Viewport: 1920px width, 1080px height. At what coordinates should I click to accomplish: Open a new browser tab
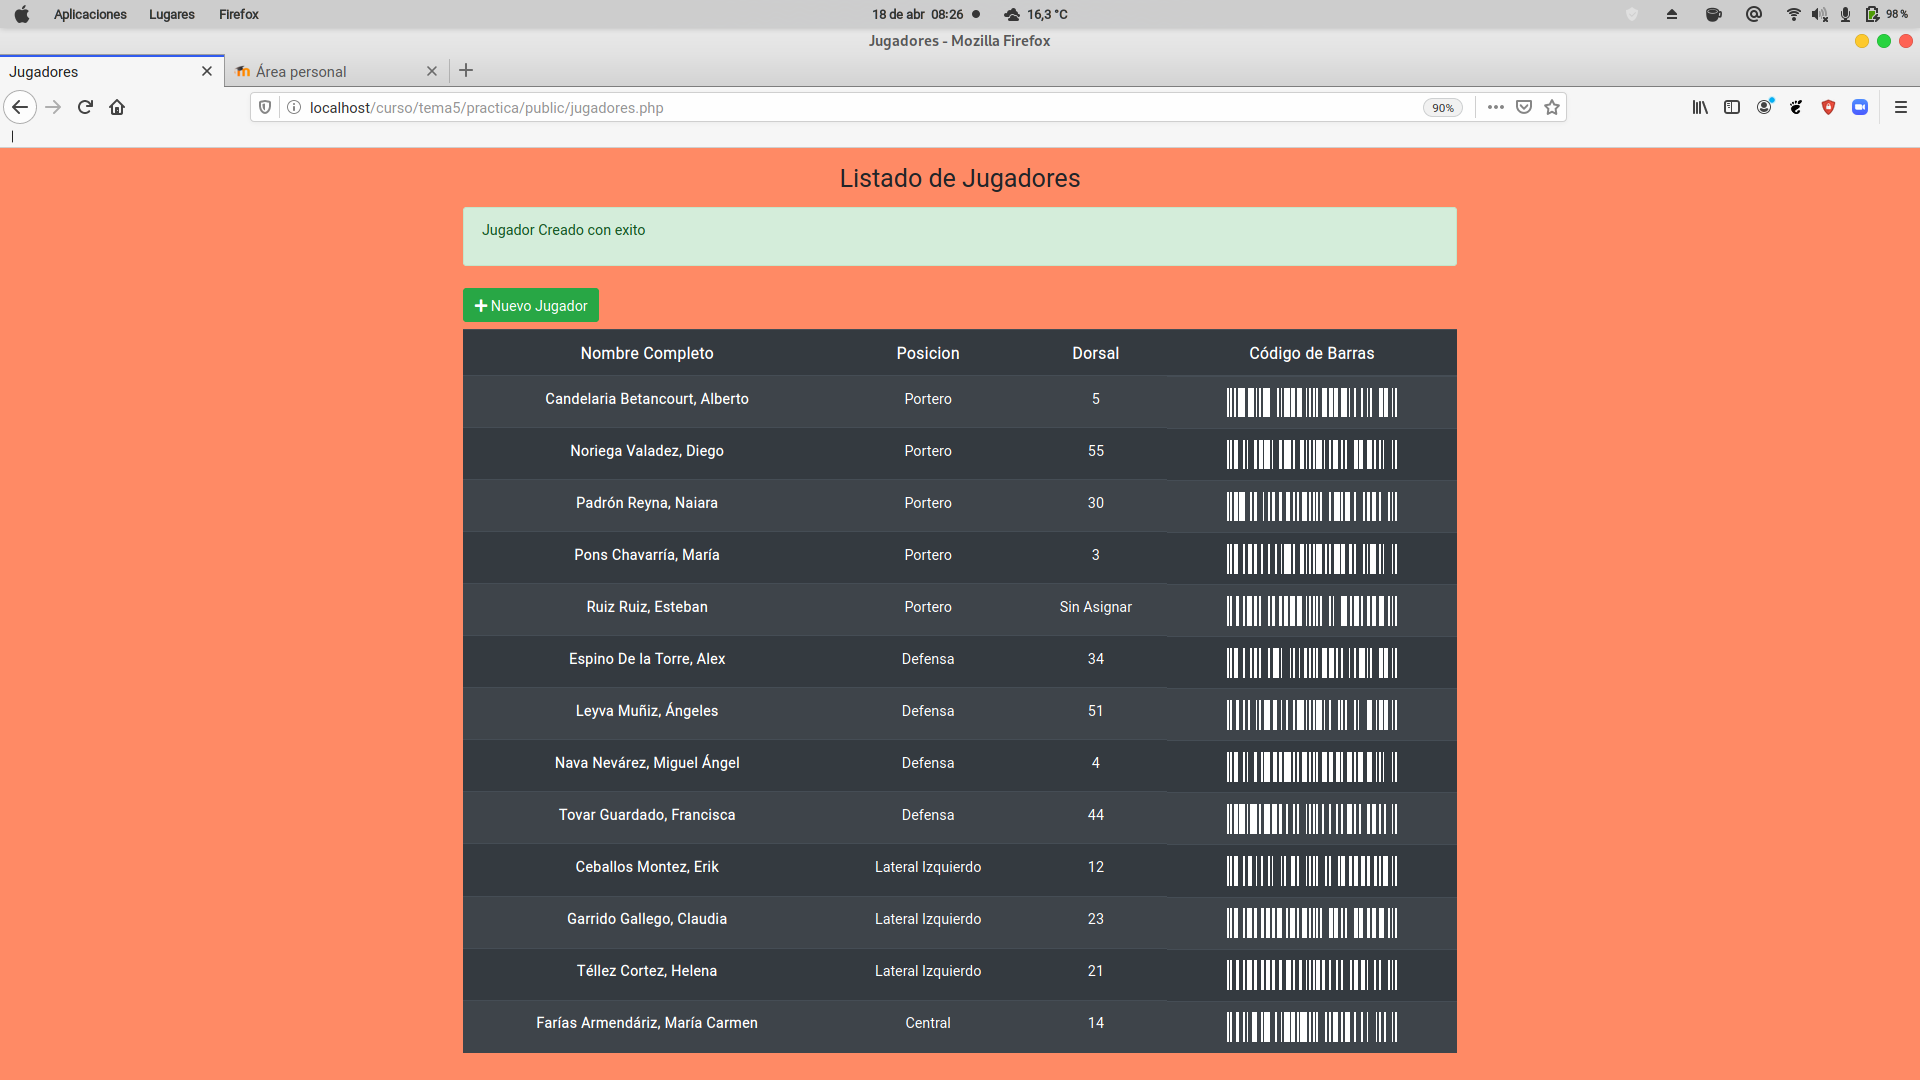[x=466, y=70]
